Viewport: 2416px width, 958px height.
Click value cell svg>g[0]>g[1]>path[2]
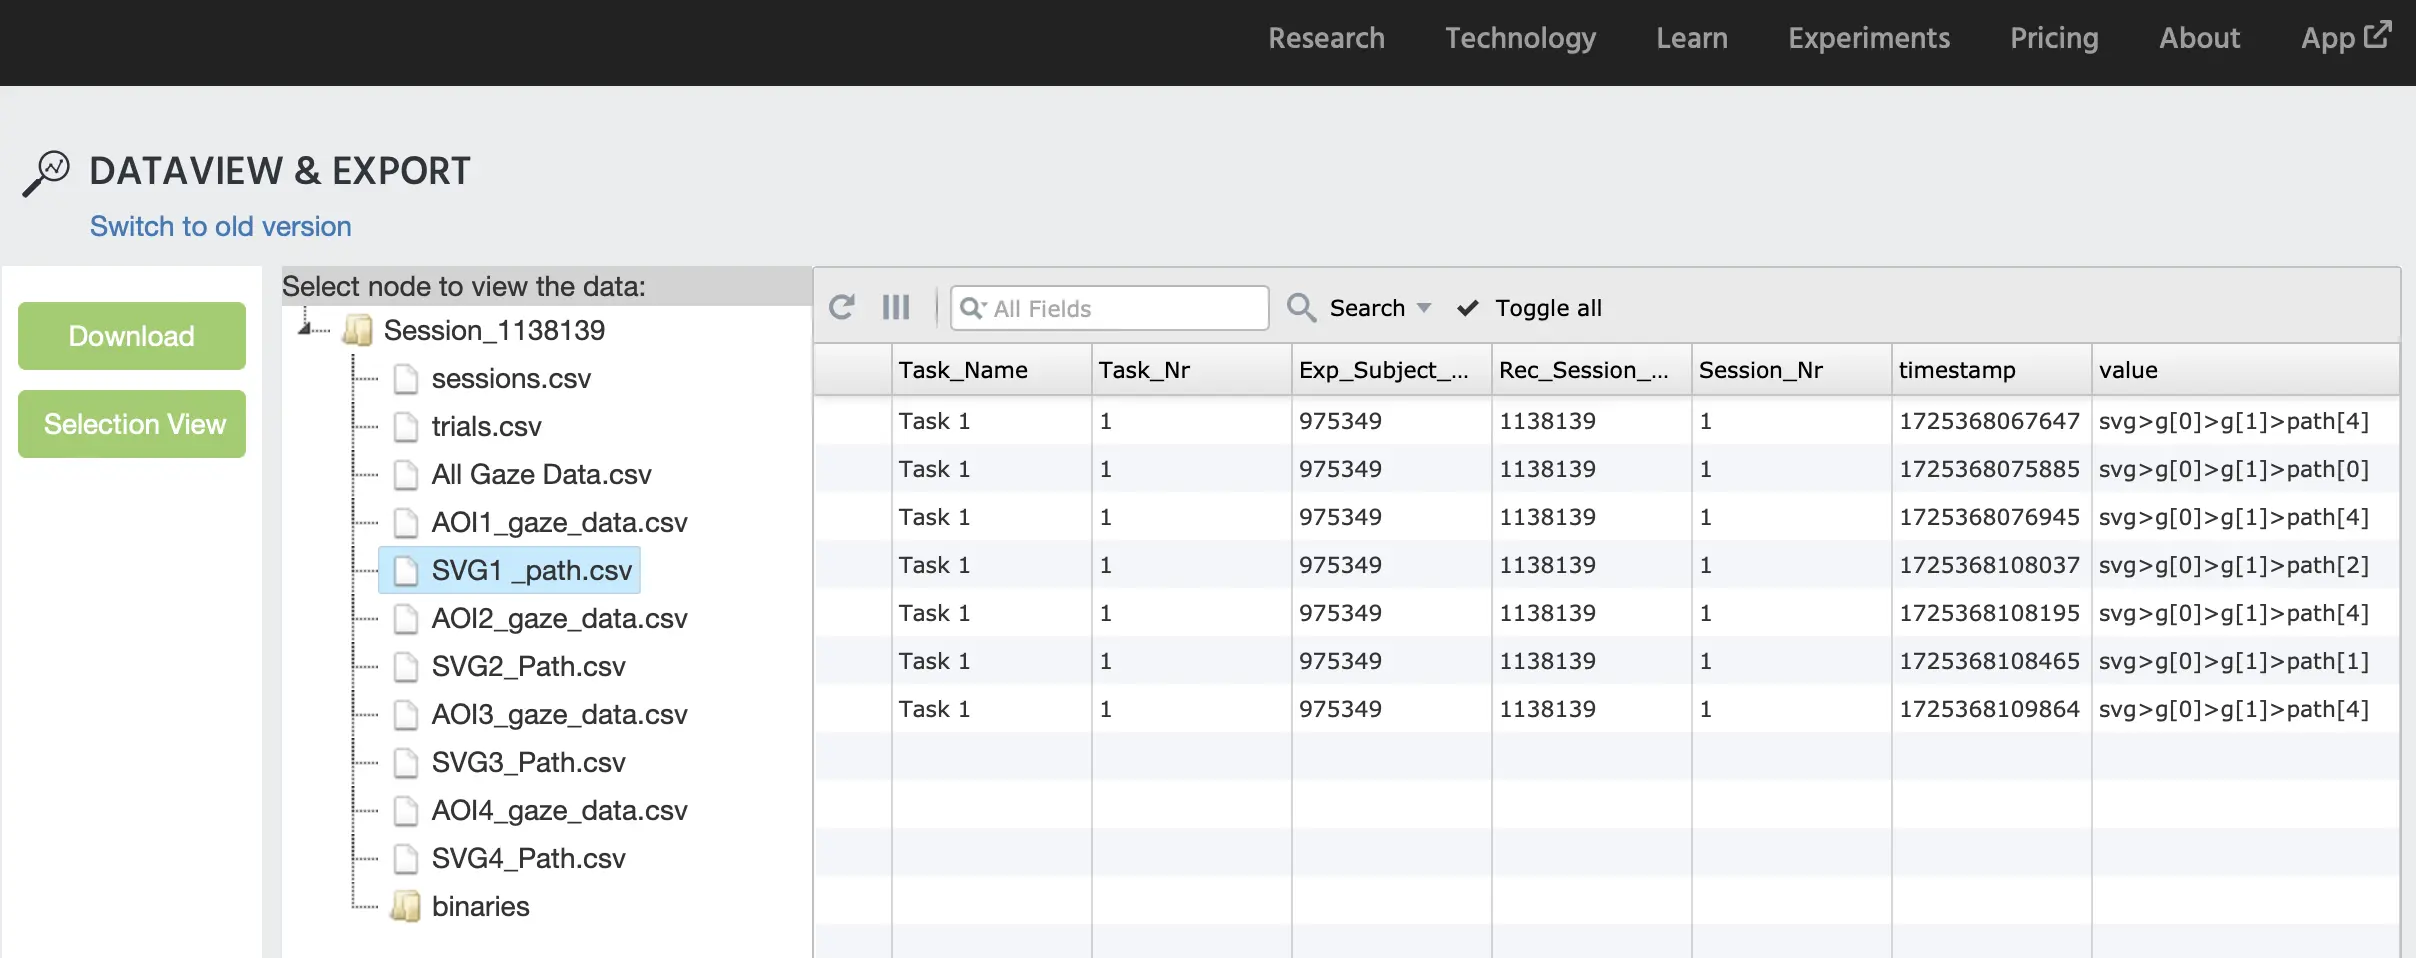[x=2245, y=565]
